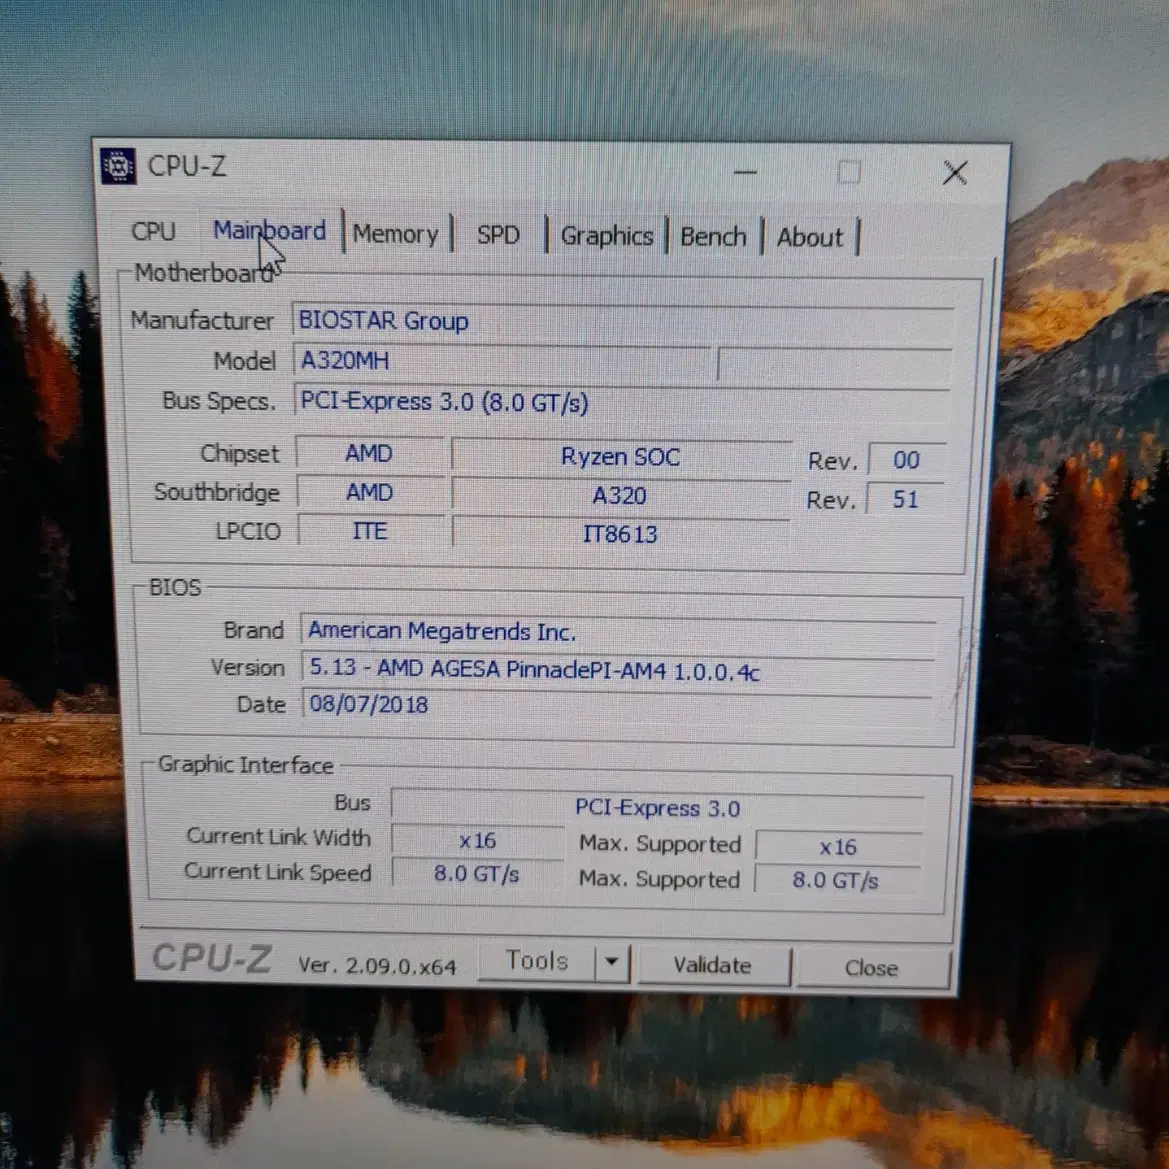
Task: Click the LPCIO IT8613 field
Action: click(620, 535)
